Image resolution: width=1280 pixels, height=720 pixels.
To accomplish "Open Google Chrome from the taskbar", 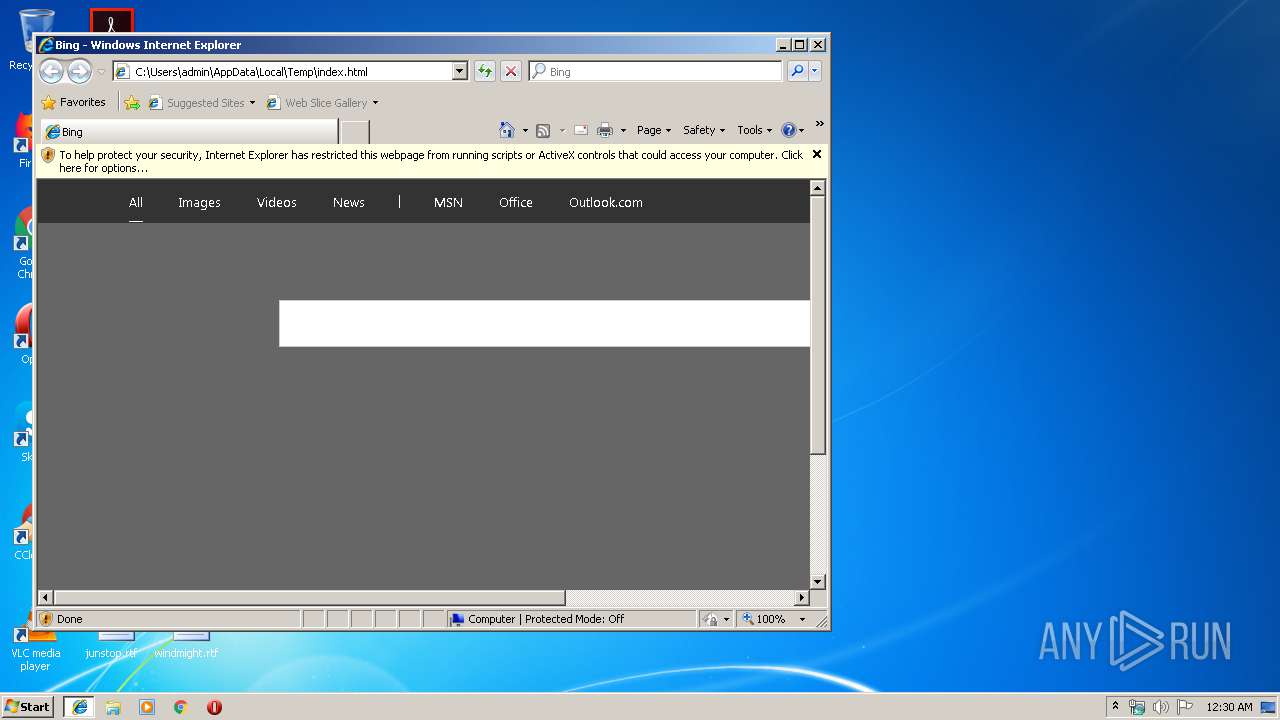I will [x=181, y=707].
